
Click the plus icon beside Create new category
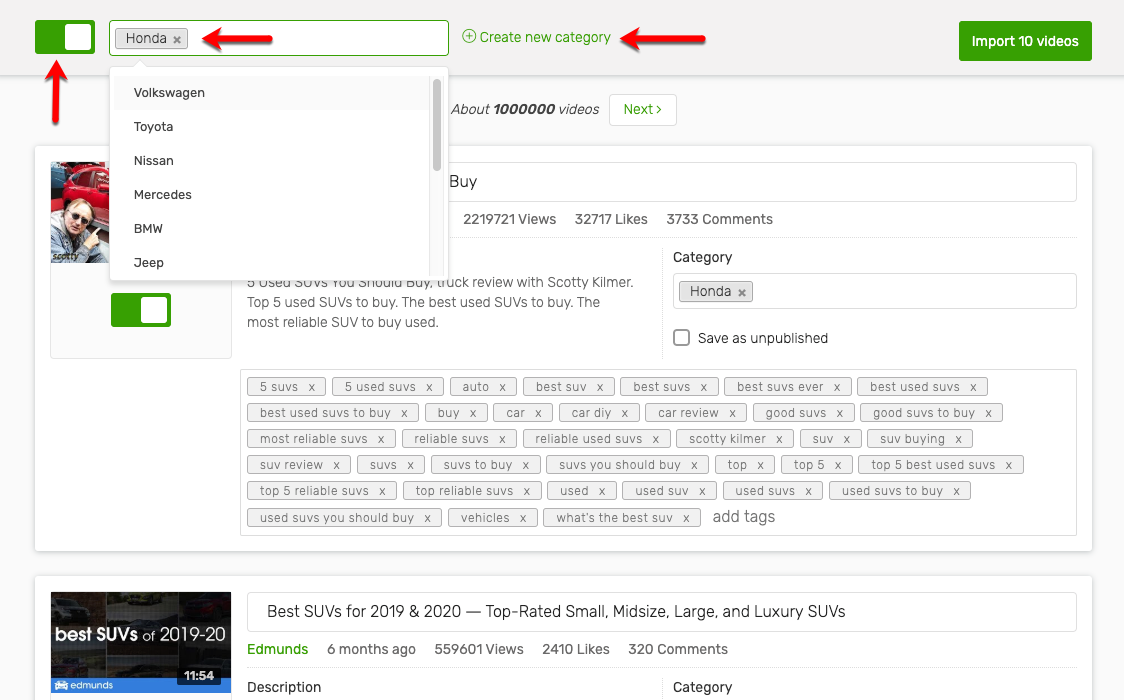pyautogui.click(x=469, y=37)
